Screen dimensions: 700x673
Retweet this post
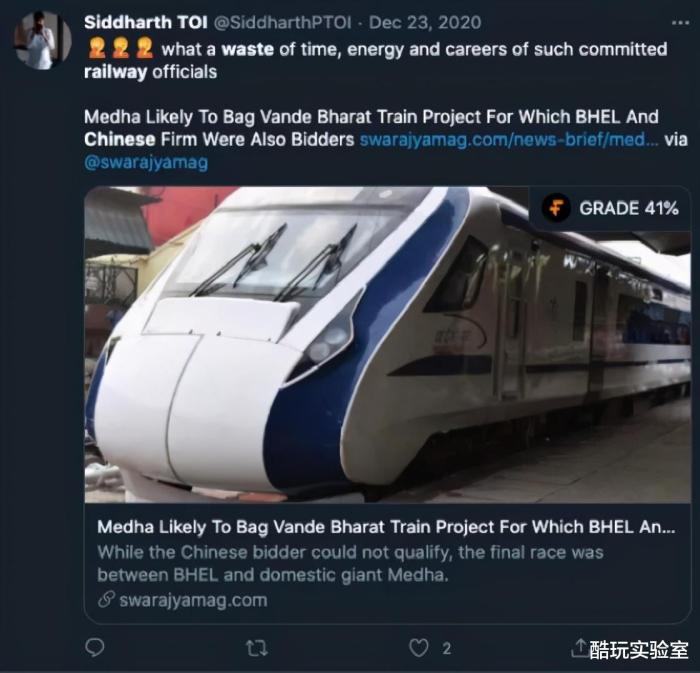[257, 648]
